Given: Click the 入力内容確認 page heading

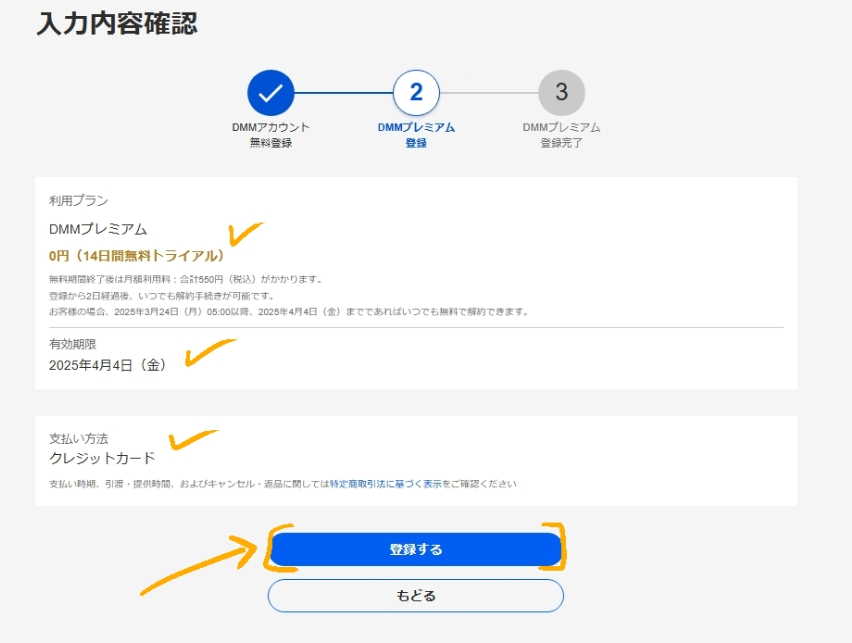Looking at the screenshot, I should tap(117, 24).
